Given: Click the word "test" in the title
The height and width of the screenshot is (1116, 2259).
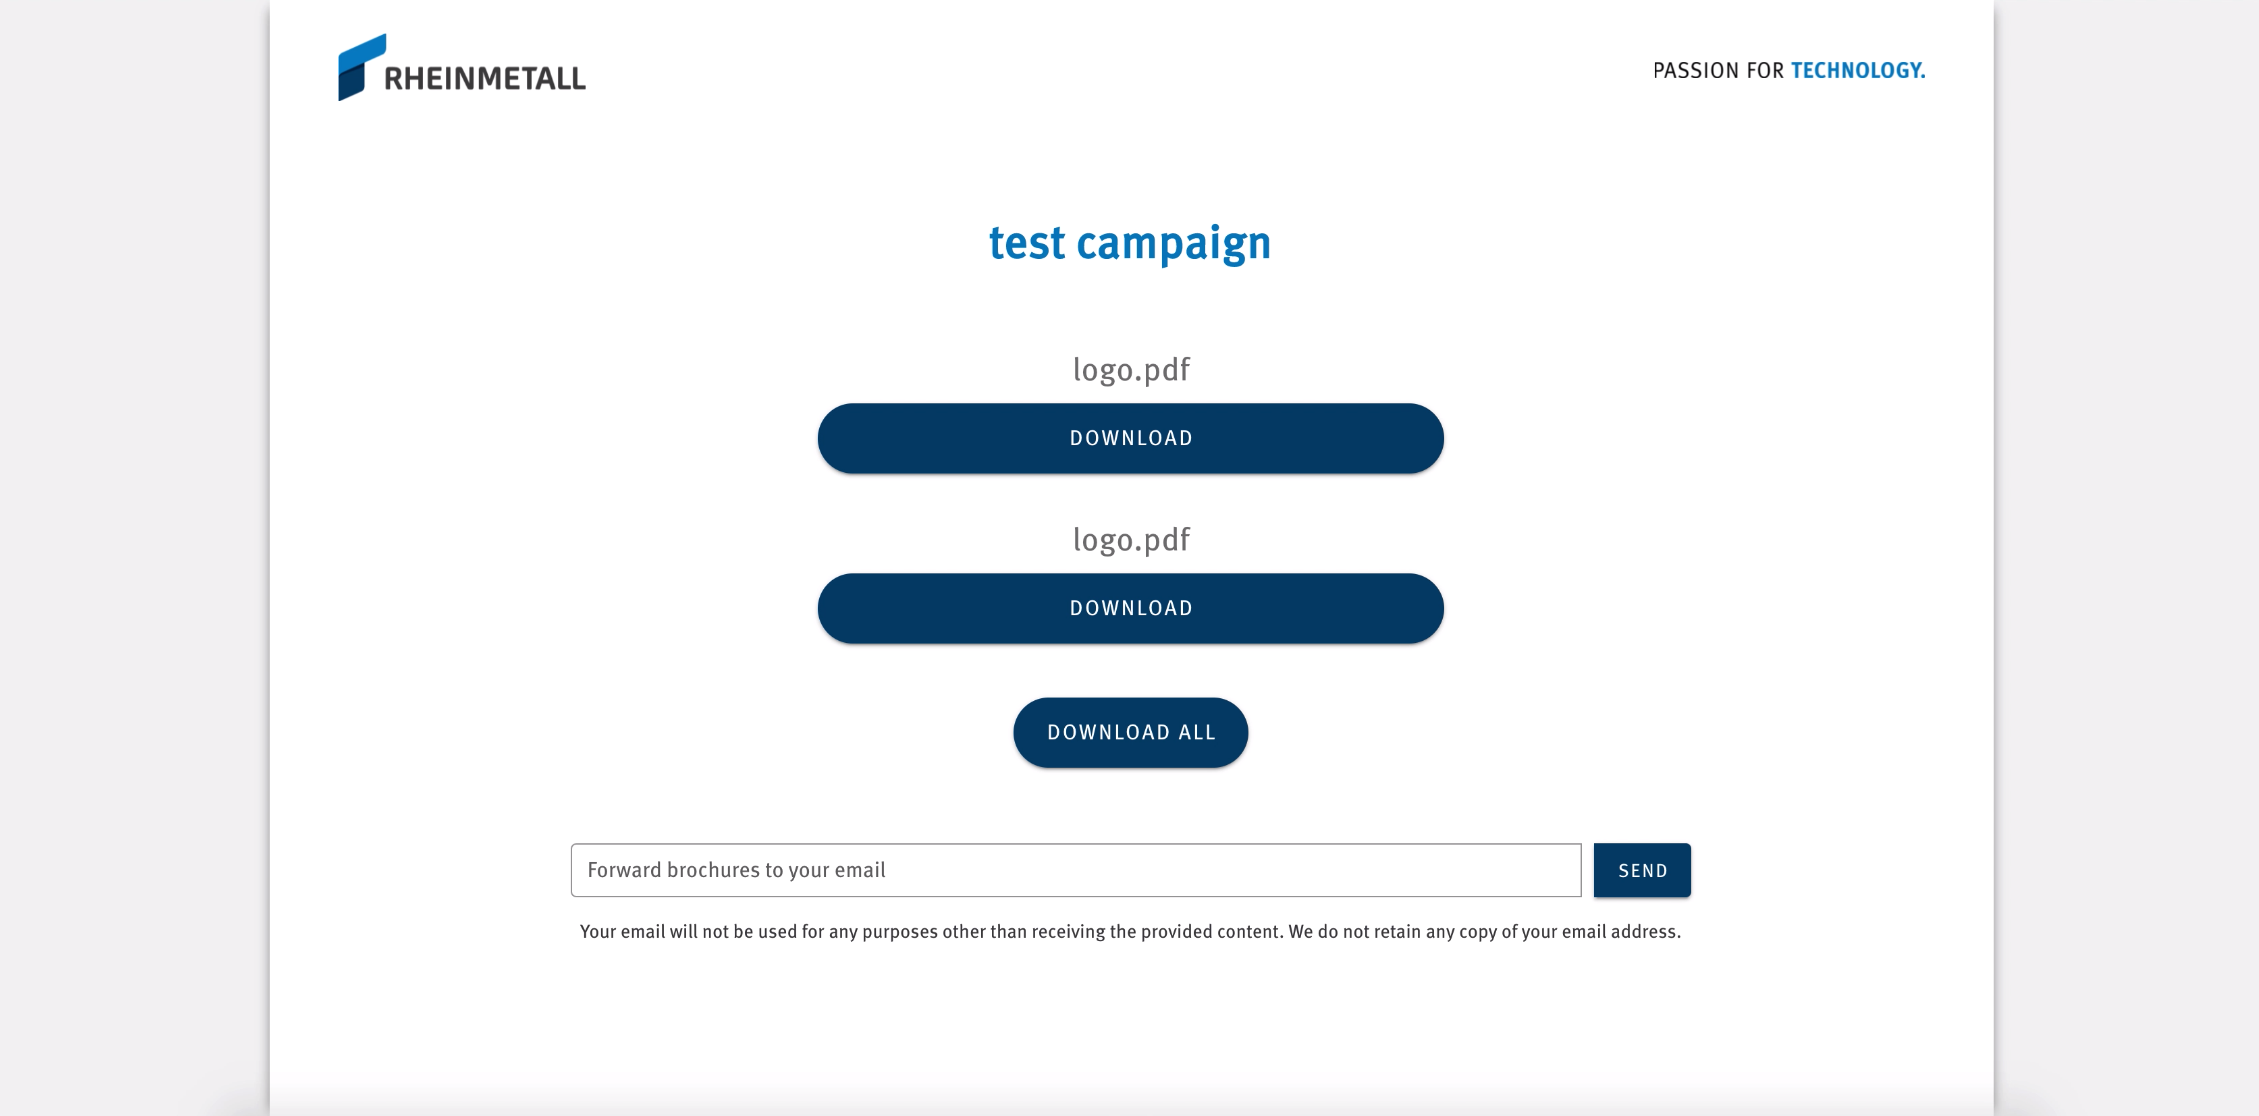Looking at the screenshot, I should click(x=1026, y=243).
